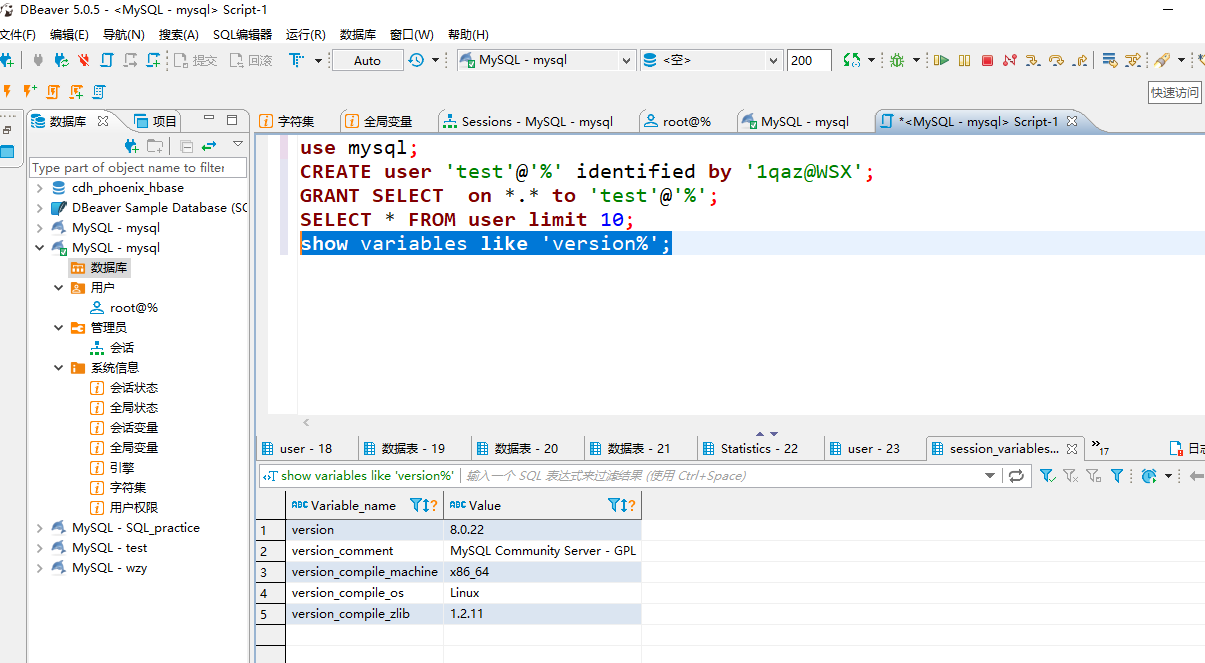Click the 快速访问 quick access button
The height and width of the screenshot is (663, 1205).
click(x=1174, y=92)
